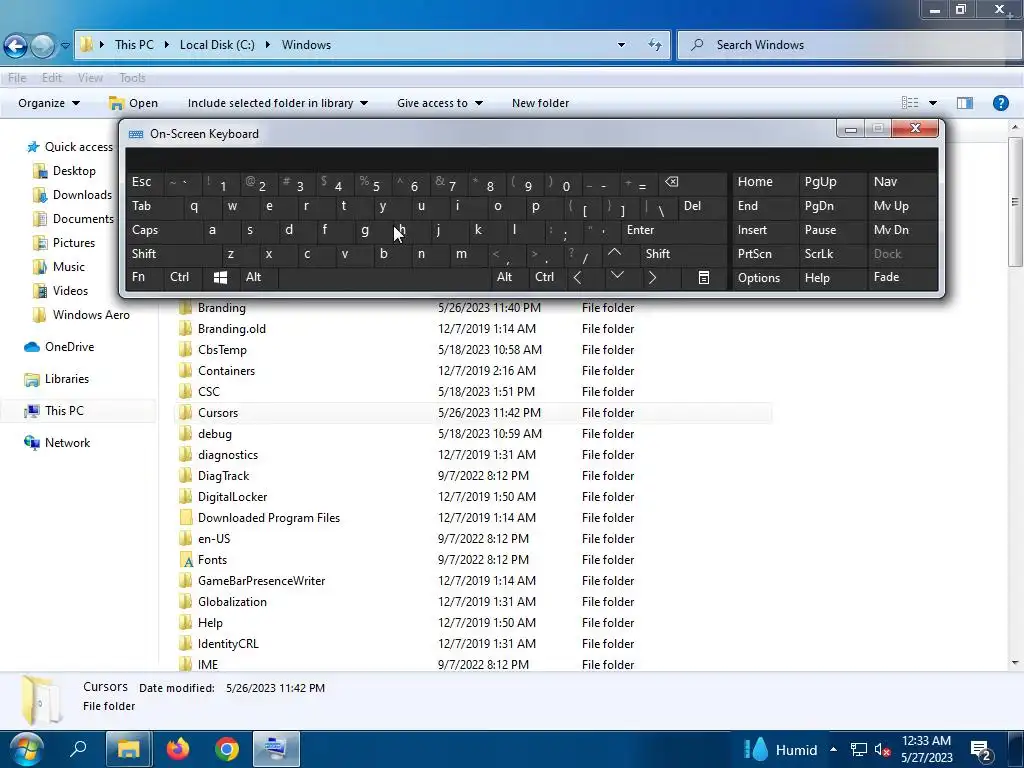Viewport: 1024px width, 768px height.
Task: Click the change view icon
Action: tap(910, 103)
